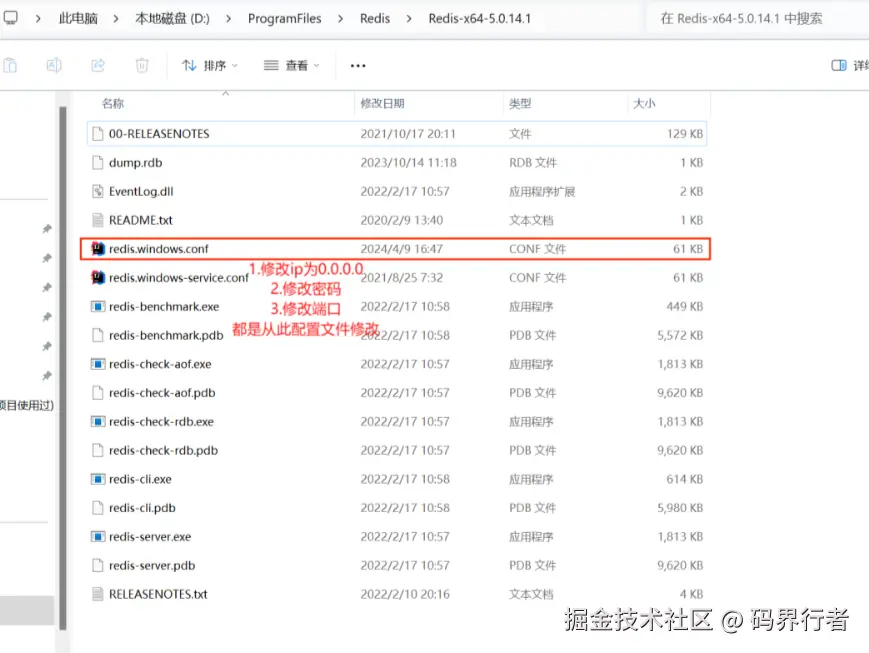The image size is (869, 653).
Task: Go to Redis folder in breadcrumb
Action: coord(375,18)
